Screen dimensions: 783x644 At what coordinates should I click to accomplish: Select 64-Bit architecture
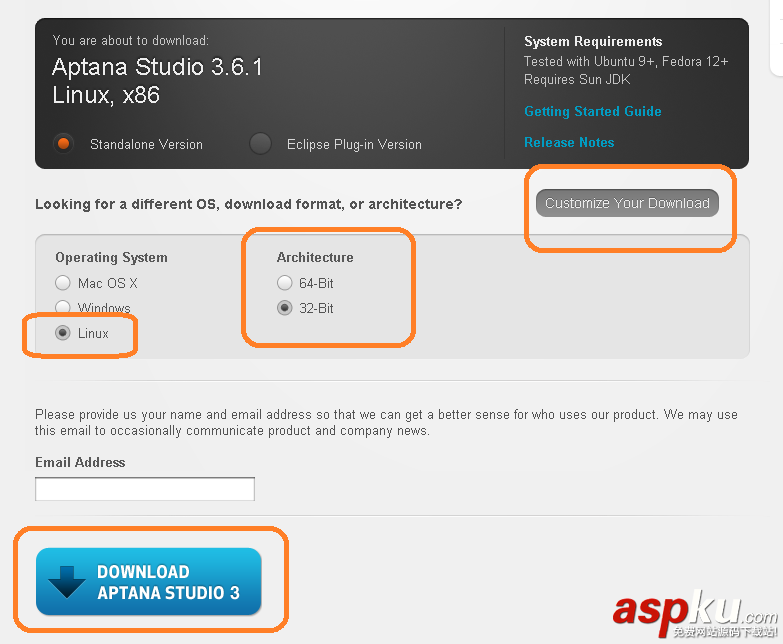click(x=285, y=283)
